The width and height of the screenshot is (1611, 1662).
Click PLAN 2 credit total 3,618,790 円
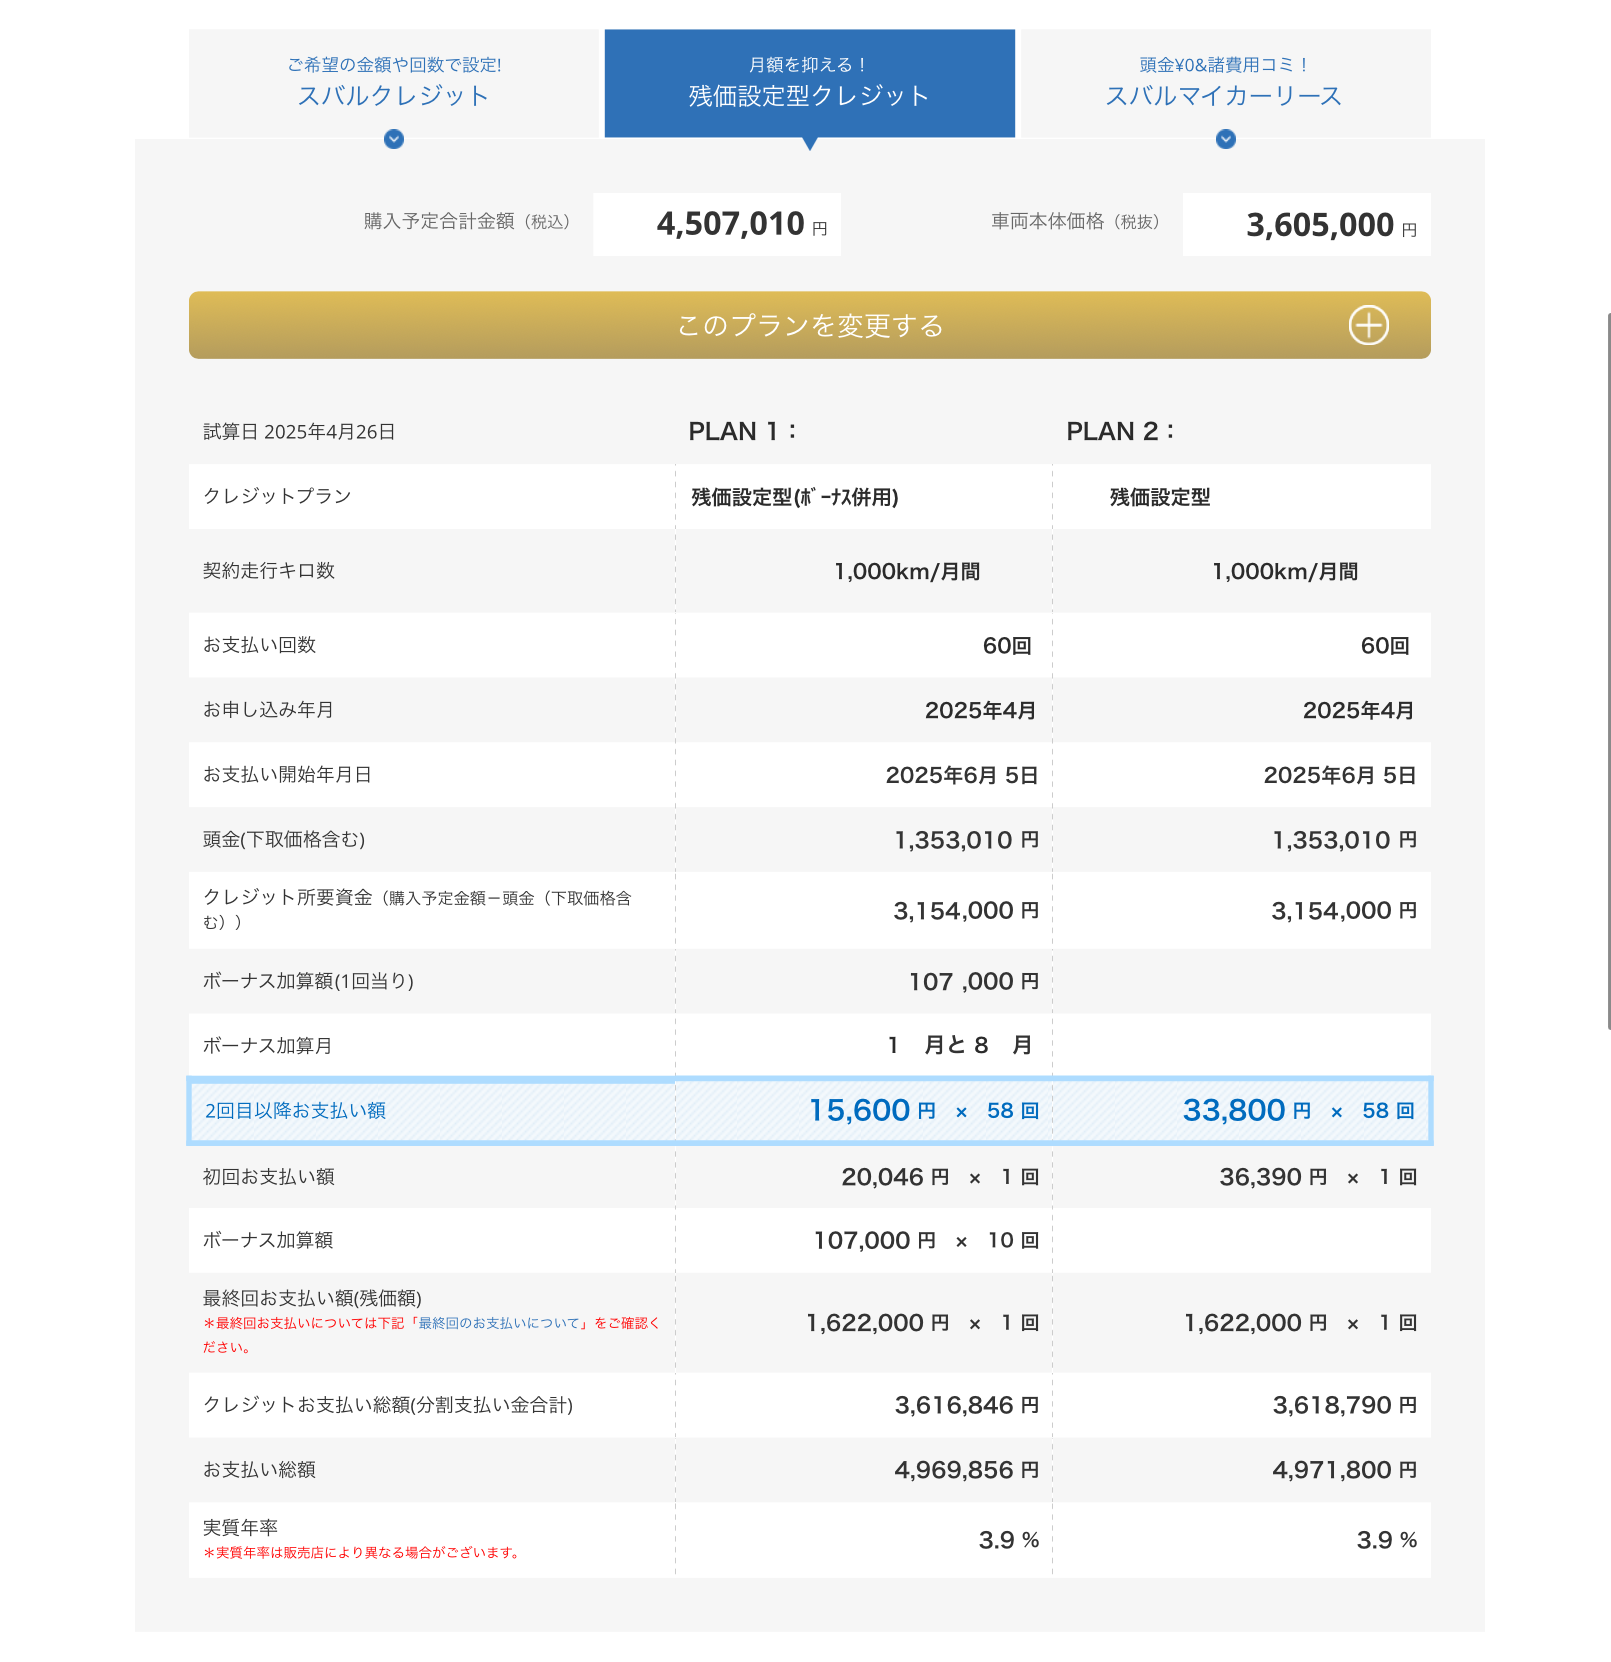point(1345,1405)
